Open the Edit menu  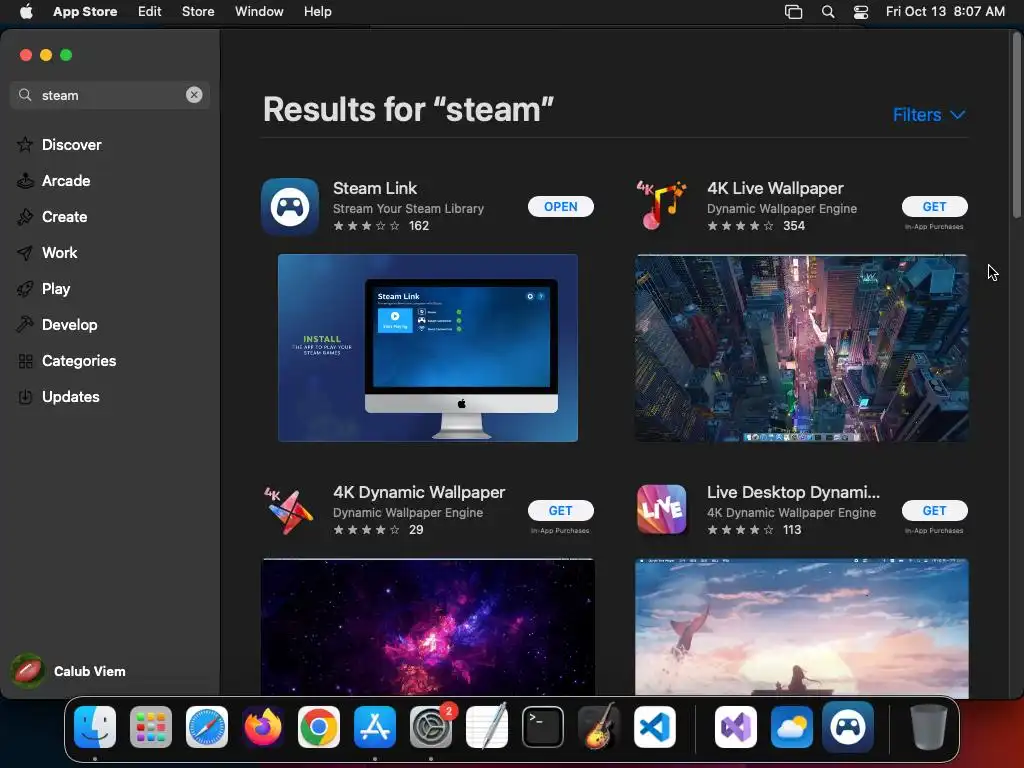[x=150, y=12]
